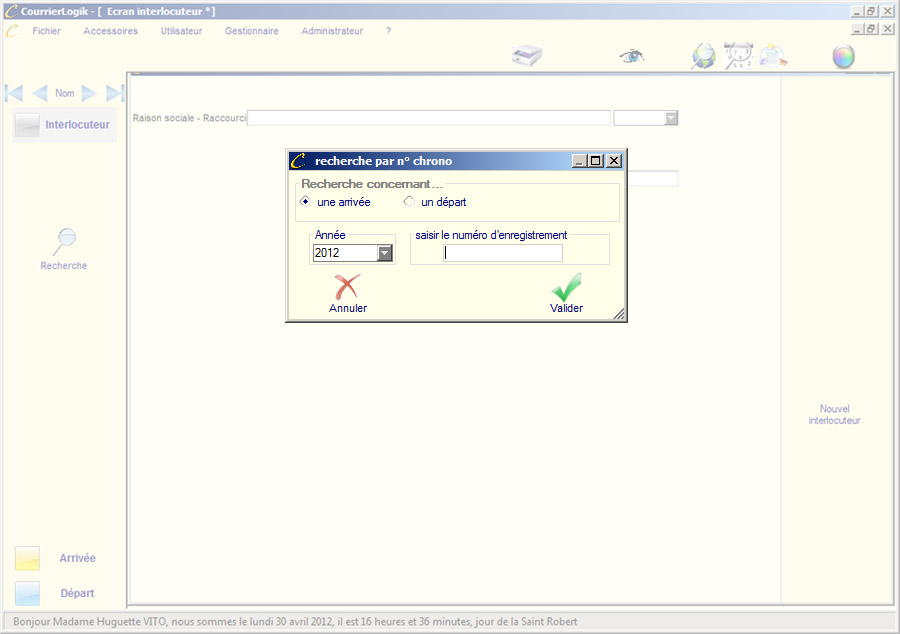Confirm search with the Valider button

(566, 290)
